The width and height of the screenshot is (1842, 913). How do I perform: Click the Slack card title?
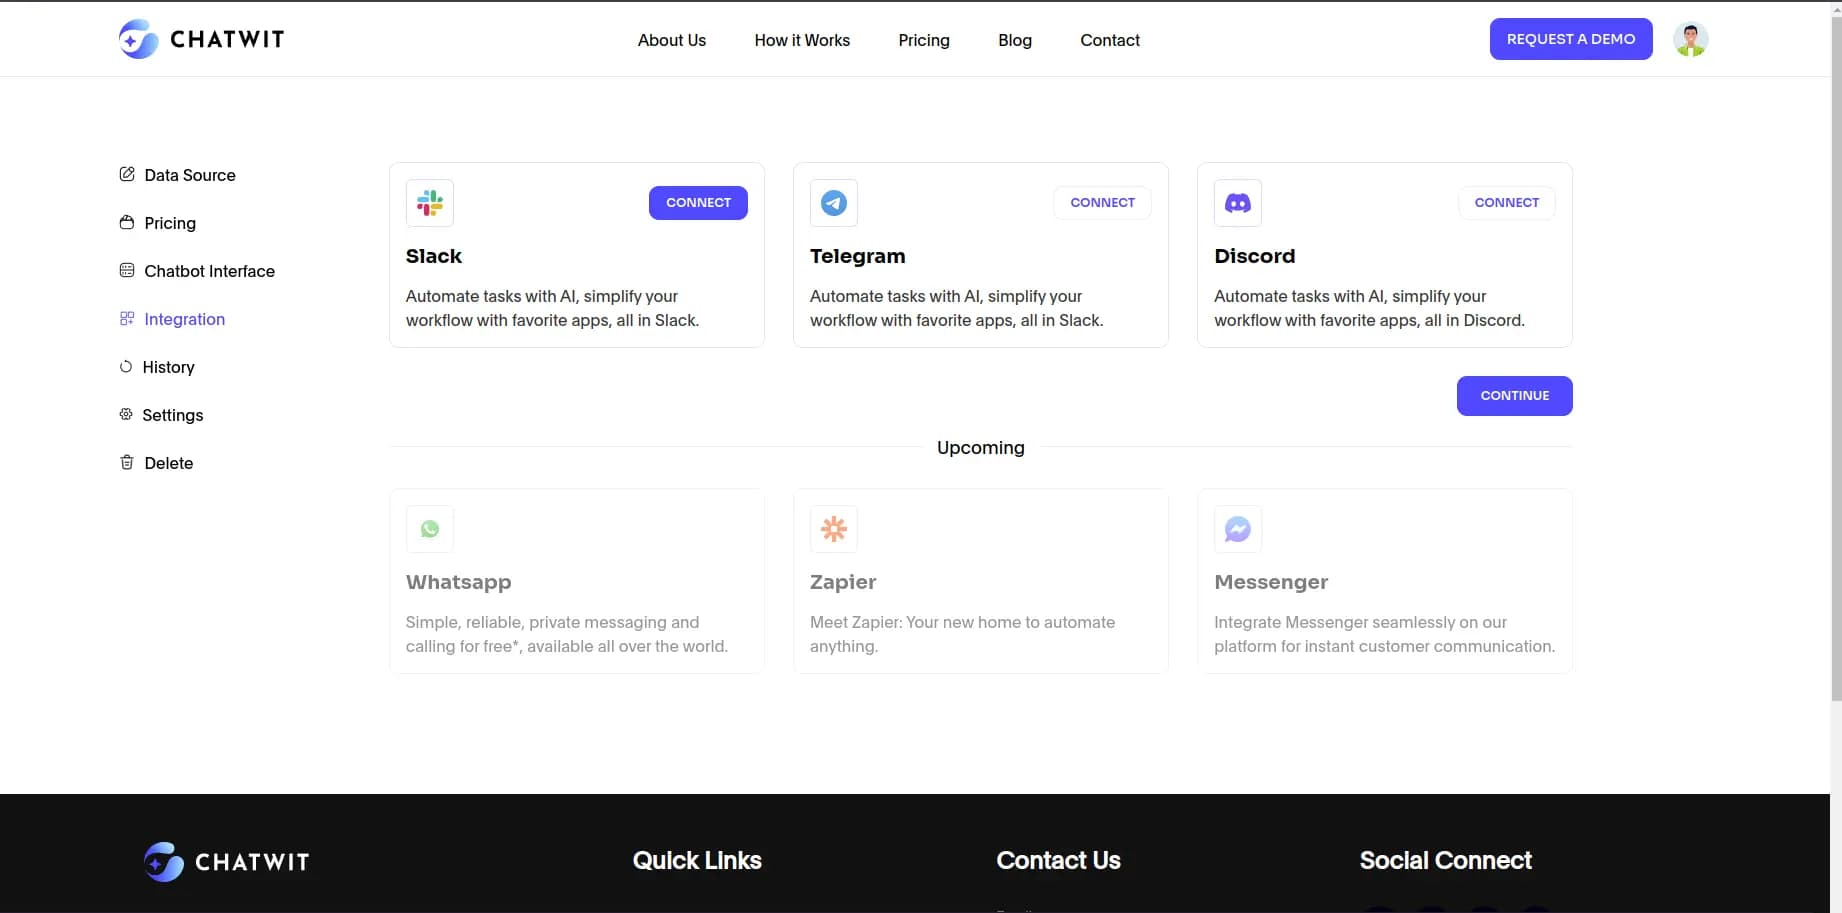click(x=434, y=256)
